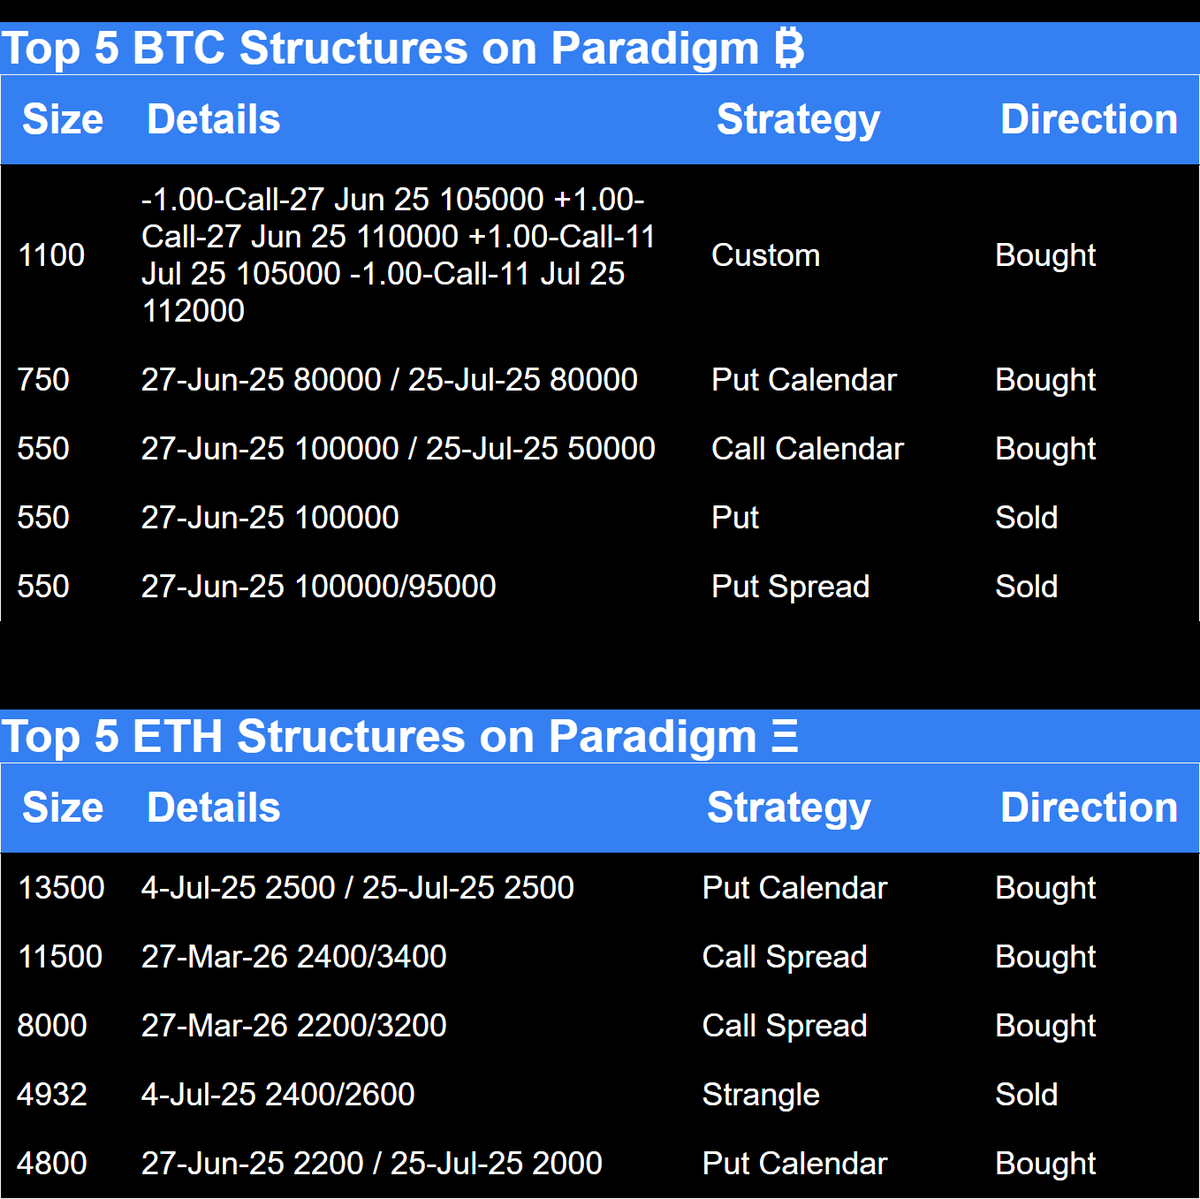1200x1199 pixels.
Task: Select size 550 in the Call Calendar row
Action: [x=43, y=449]
